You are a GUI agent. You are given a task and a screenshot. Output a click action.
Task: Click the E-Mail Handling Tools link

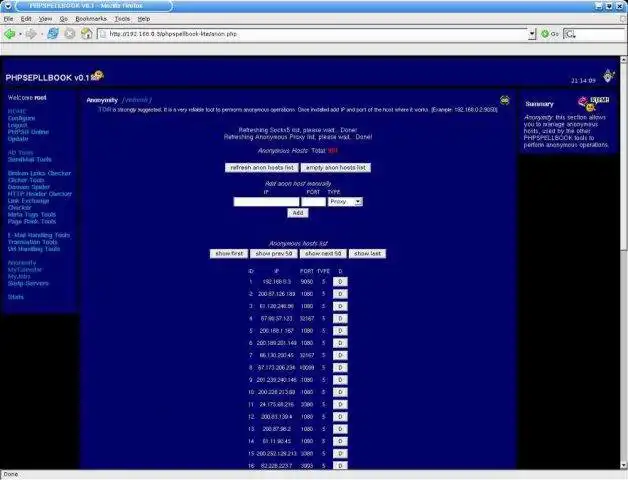pyautogui.click(x=39, y=235)
